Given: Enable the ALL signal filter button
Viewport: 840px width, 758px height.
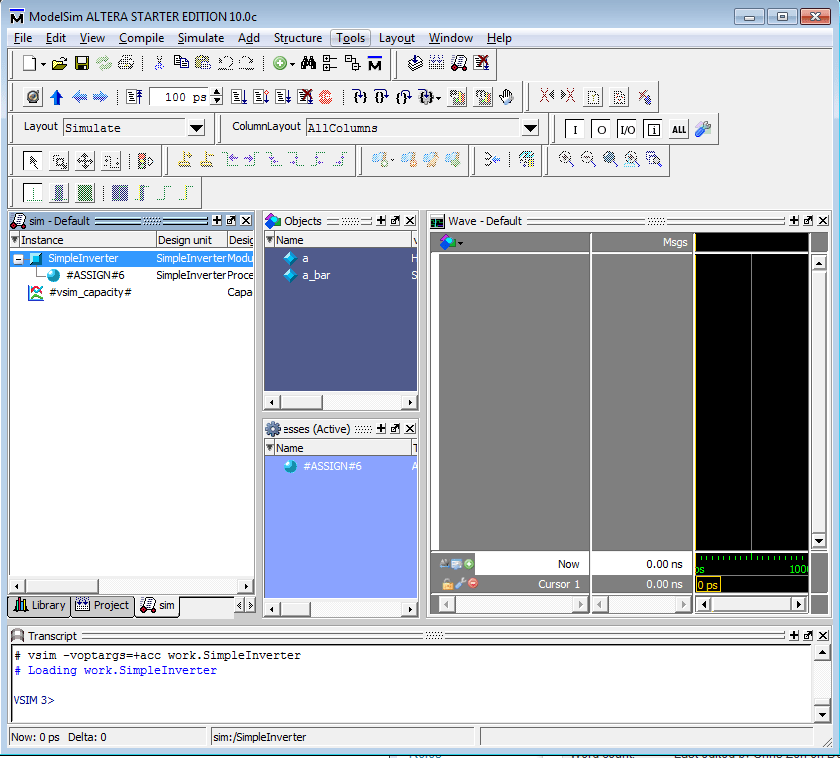Looking at the screenshot, I should coord(678,129).
